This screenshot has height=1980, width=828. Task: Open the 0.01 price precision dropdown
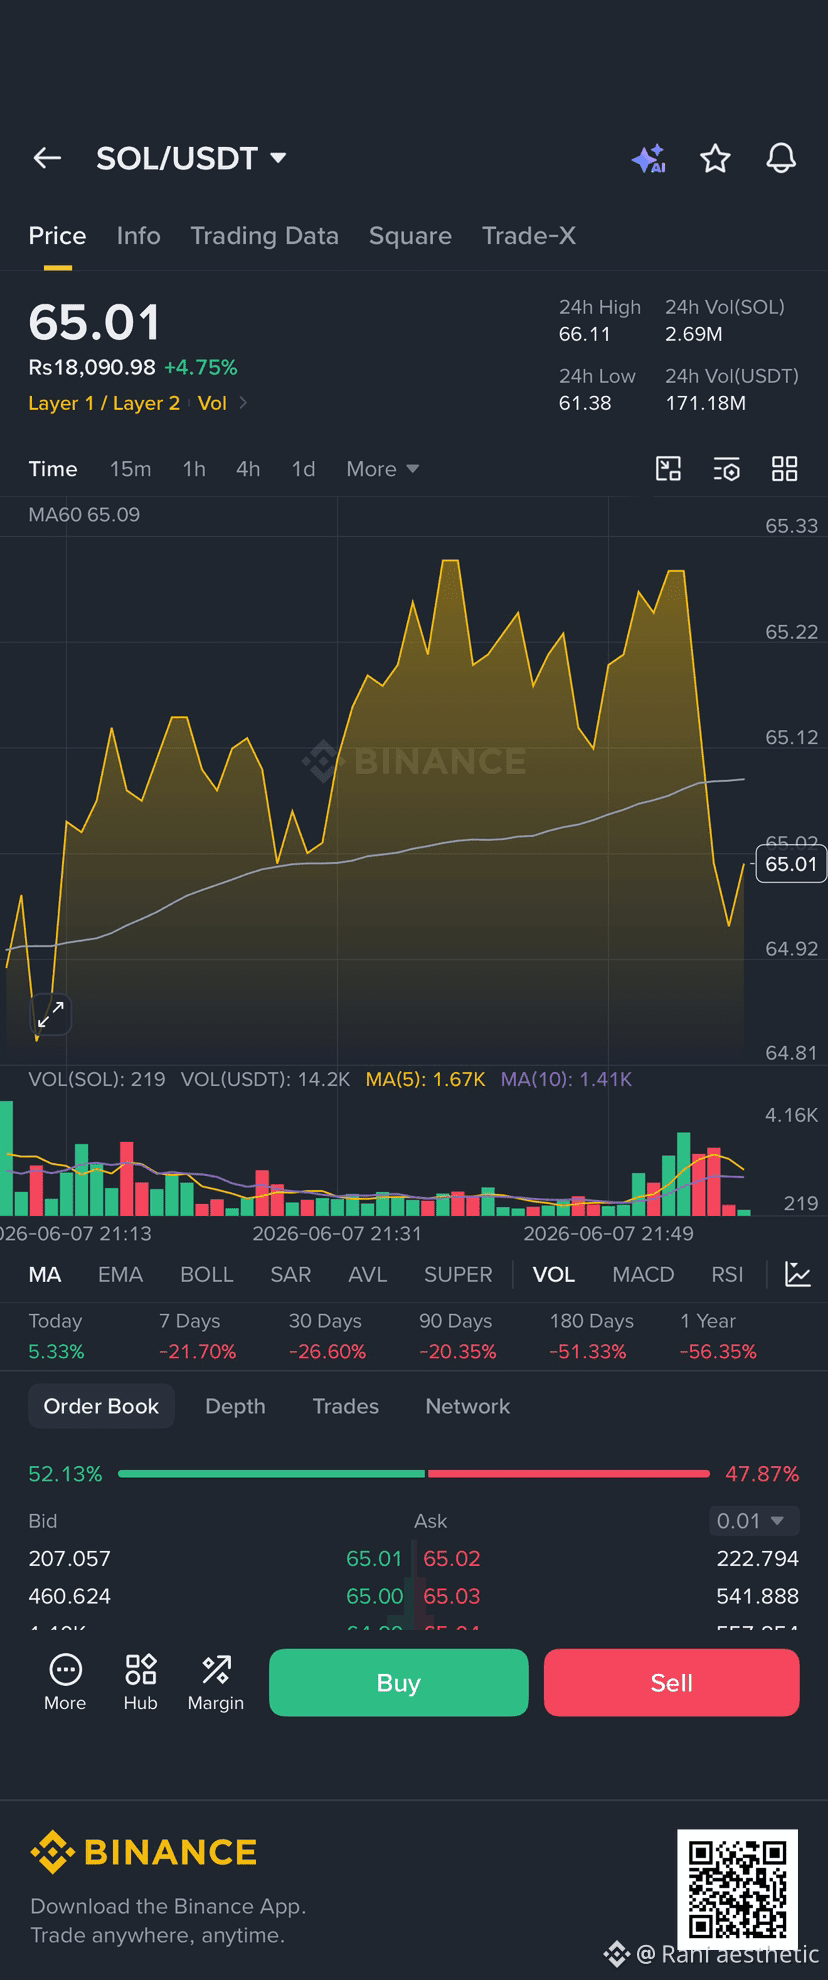coord(755,1521)
